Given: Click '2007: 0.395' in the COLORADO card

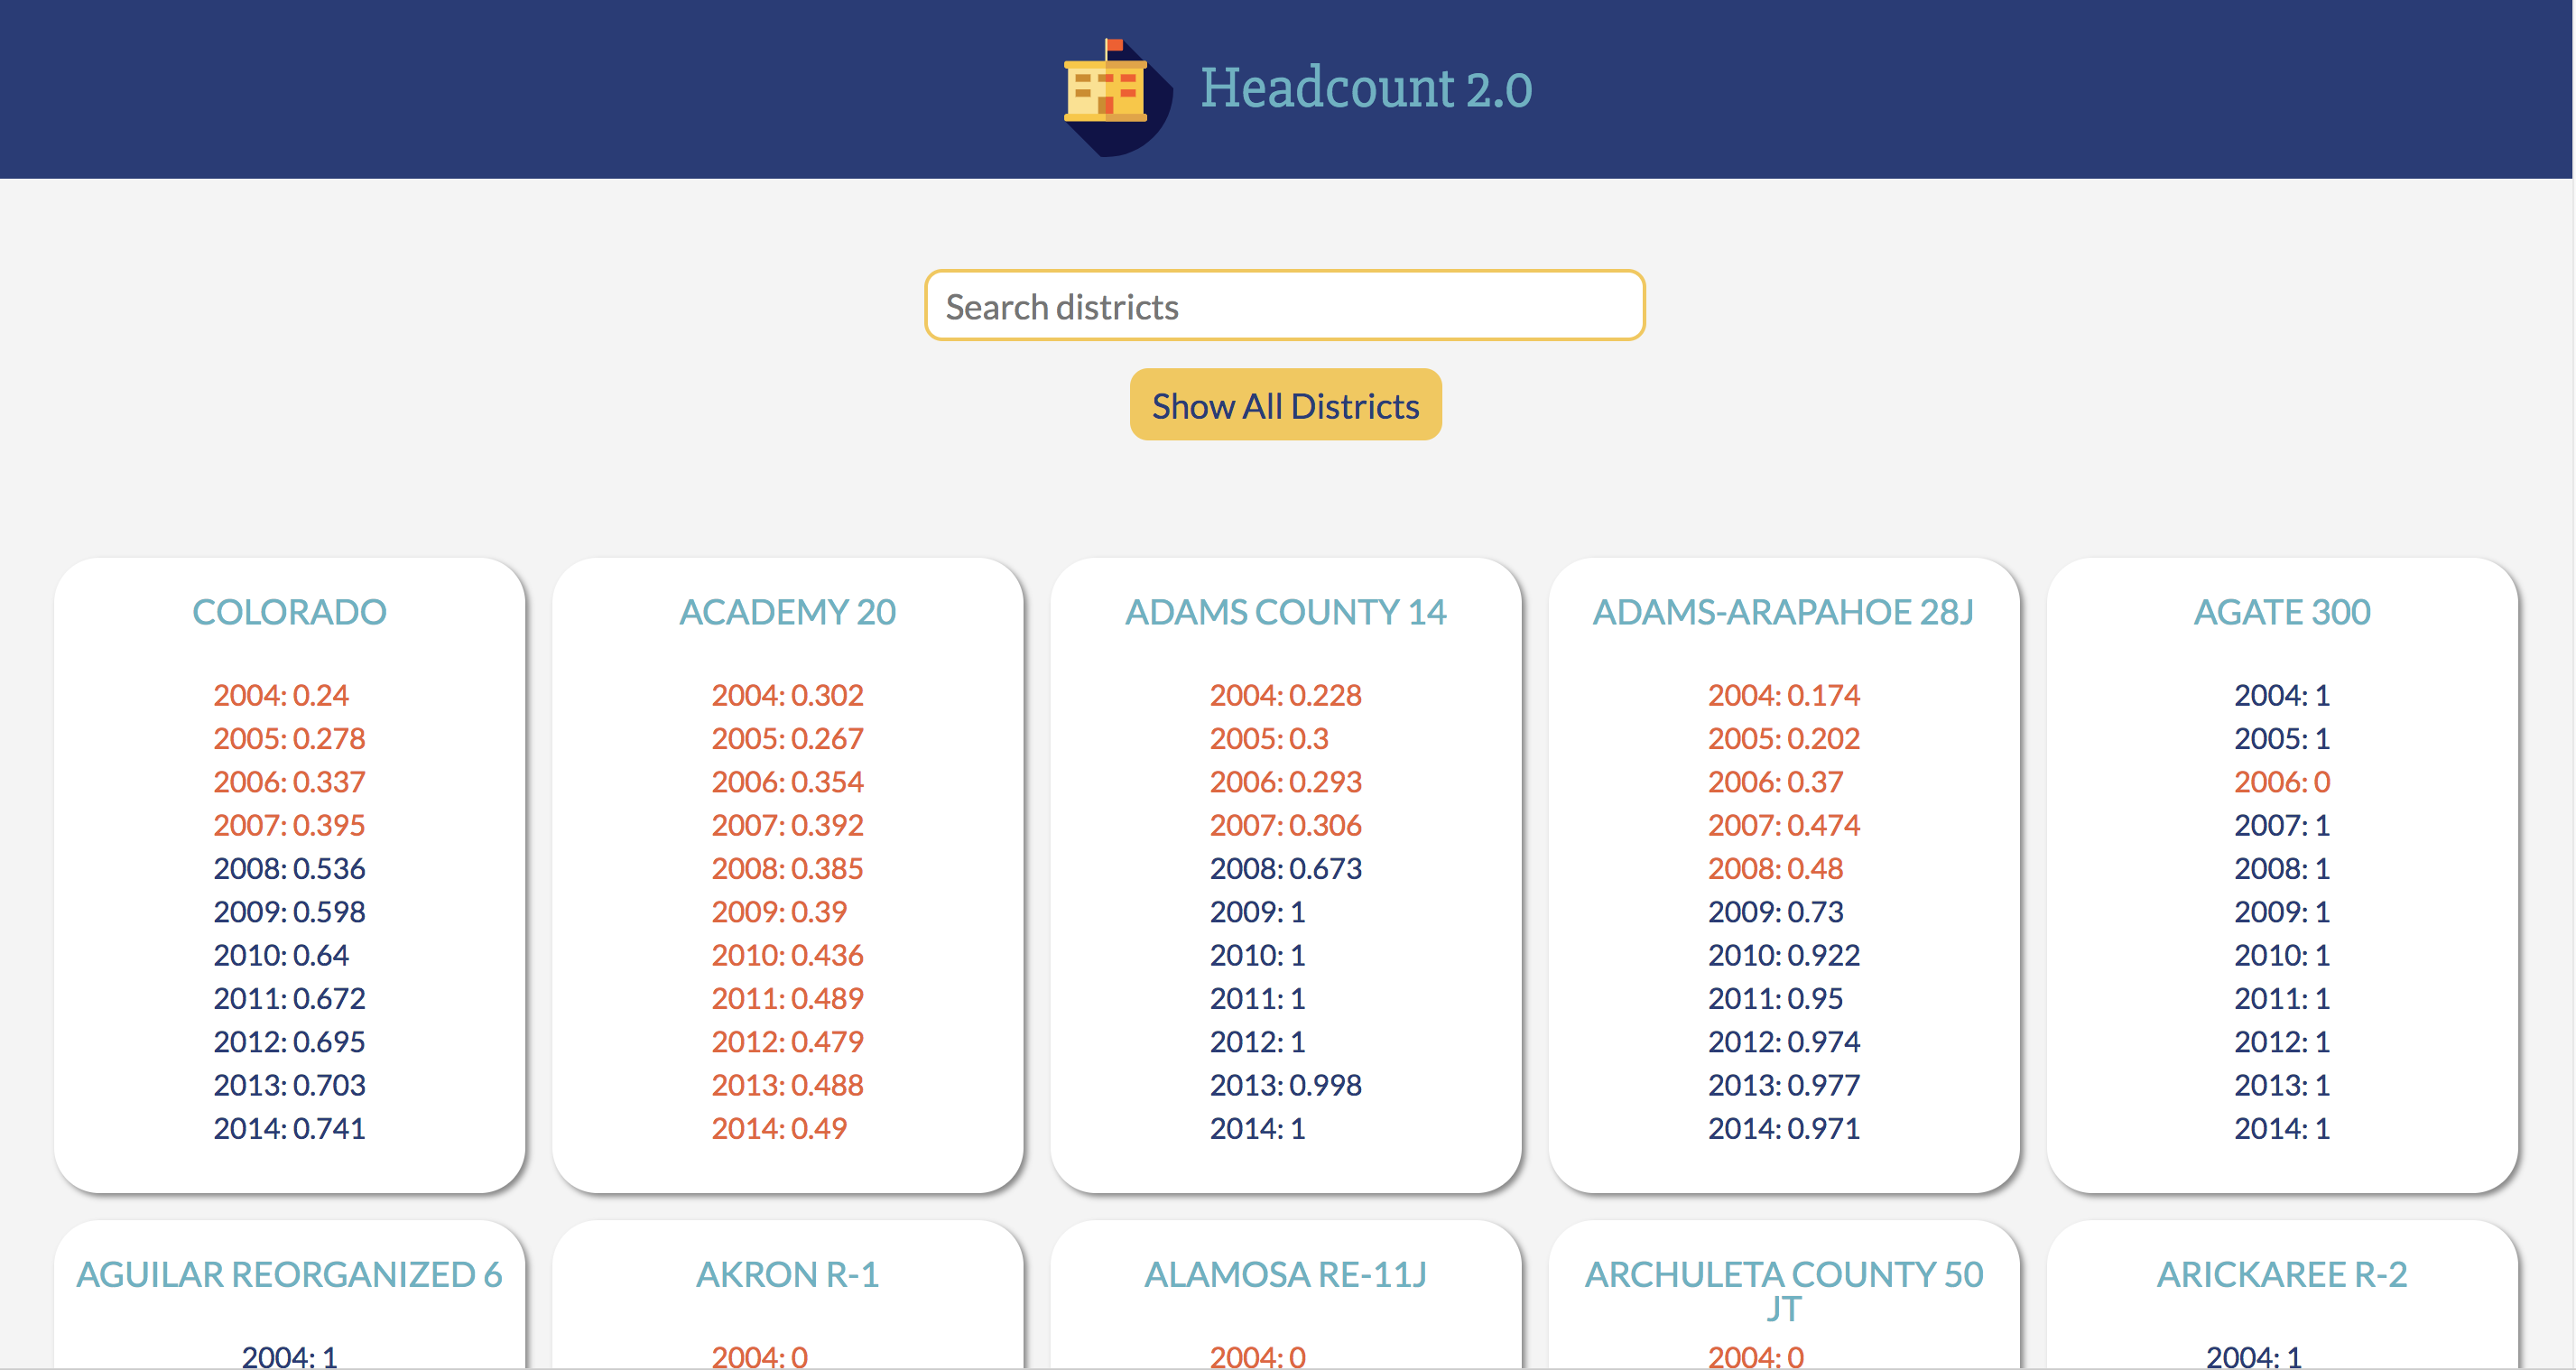Looking at the screenshot, I should pos(289,825).
